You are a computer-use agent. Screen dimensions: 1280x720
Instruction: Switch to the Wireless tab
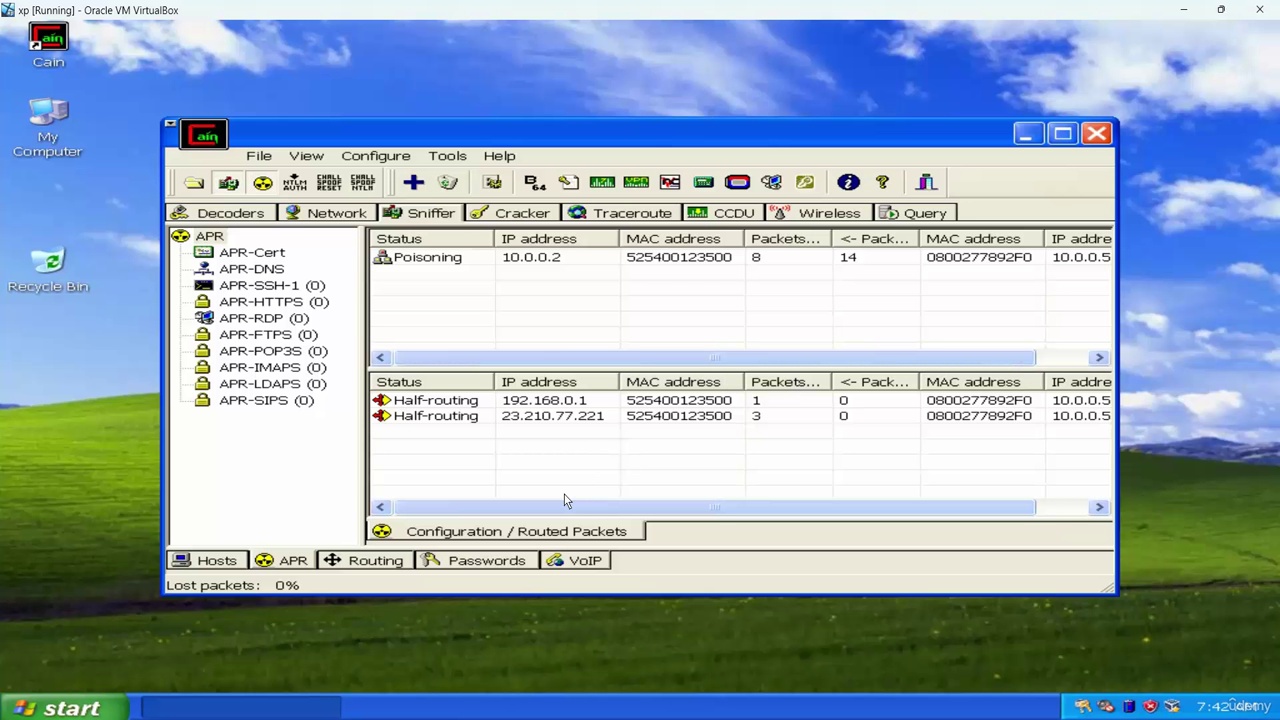tap(818, 213)
